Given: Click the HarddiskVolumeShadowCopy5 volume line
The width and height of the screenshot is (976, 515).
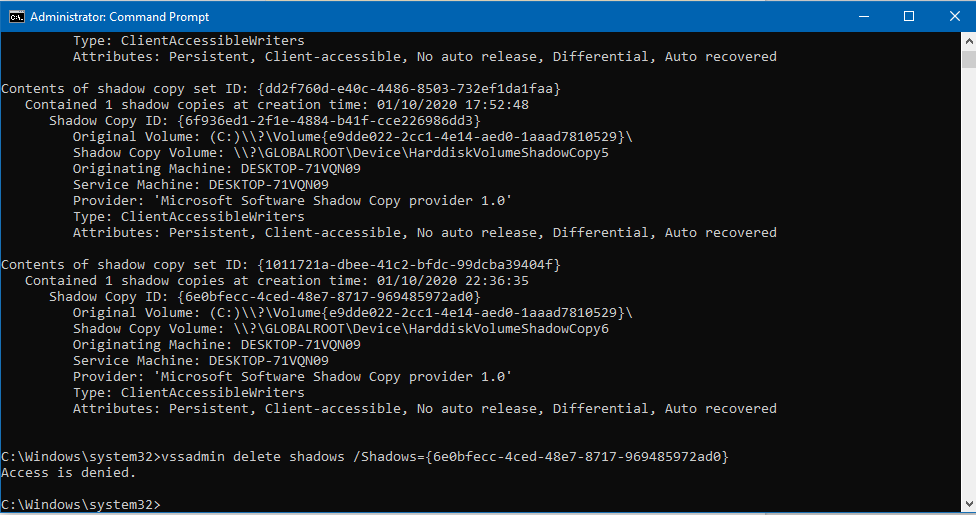Looking at the screenshot, I should (340, 153).
